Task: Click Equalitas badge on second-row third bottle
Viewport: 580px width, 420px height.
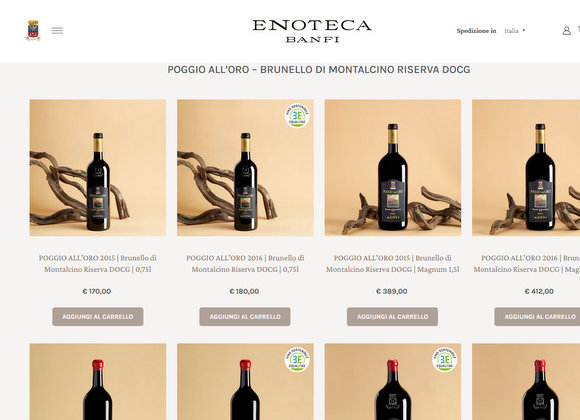Action: (445, 359)
